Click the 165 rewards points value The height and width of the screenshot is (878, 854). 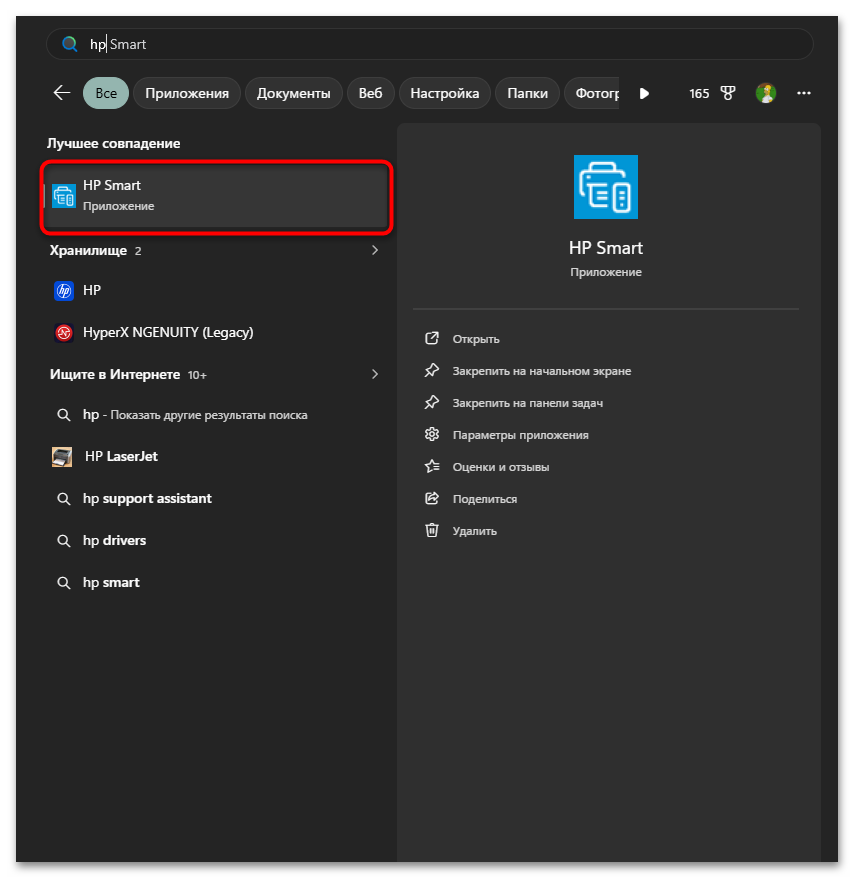[x=699, y=94]
